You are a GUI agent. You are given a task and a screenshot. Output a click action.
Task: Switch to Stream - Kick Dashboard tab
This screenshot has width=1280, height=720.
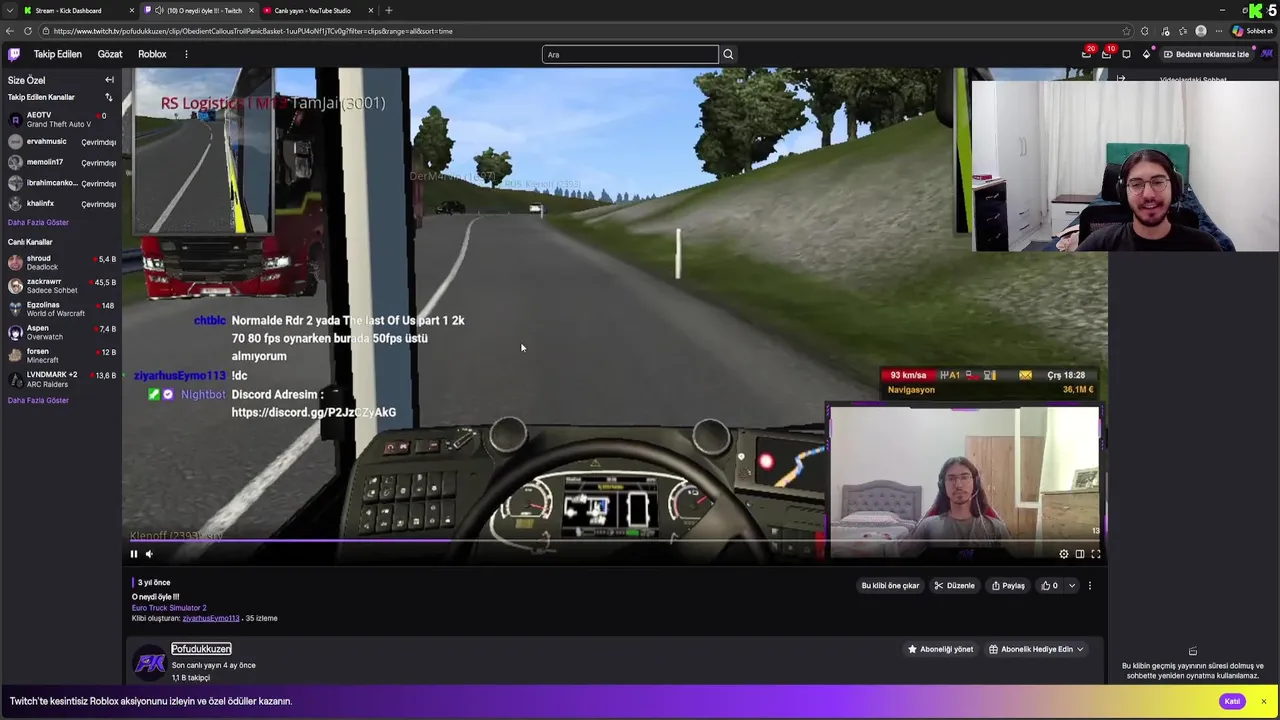coord(79,10)
